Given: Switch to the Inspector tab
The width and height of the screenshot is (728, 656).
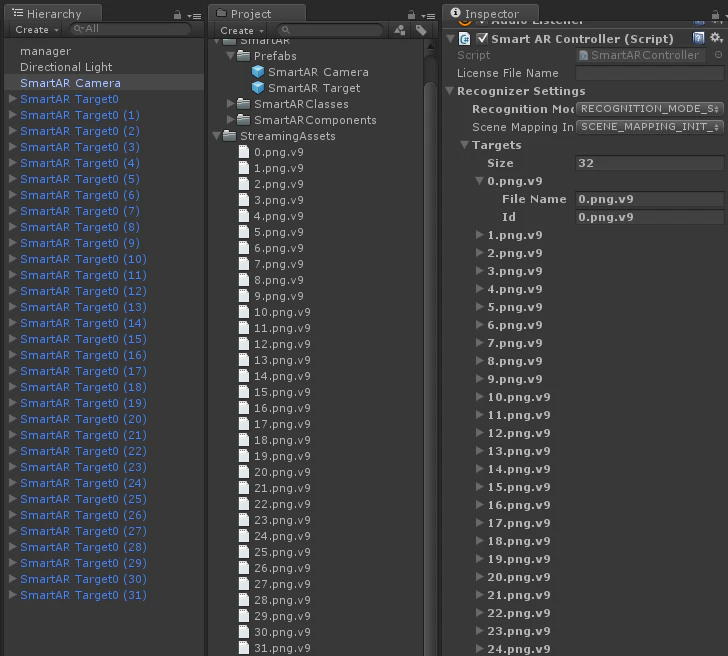Looking at the screenshot, I should pos(491,13).
